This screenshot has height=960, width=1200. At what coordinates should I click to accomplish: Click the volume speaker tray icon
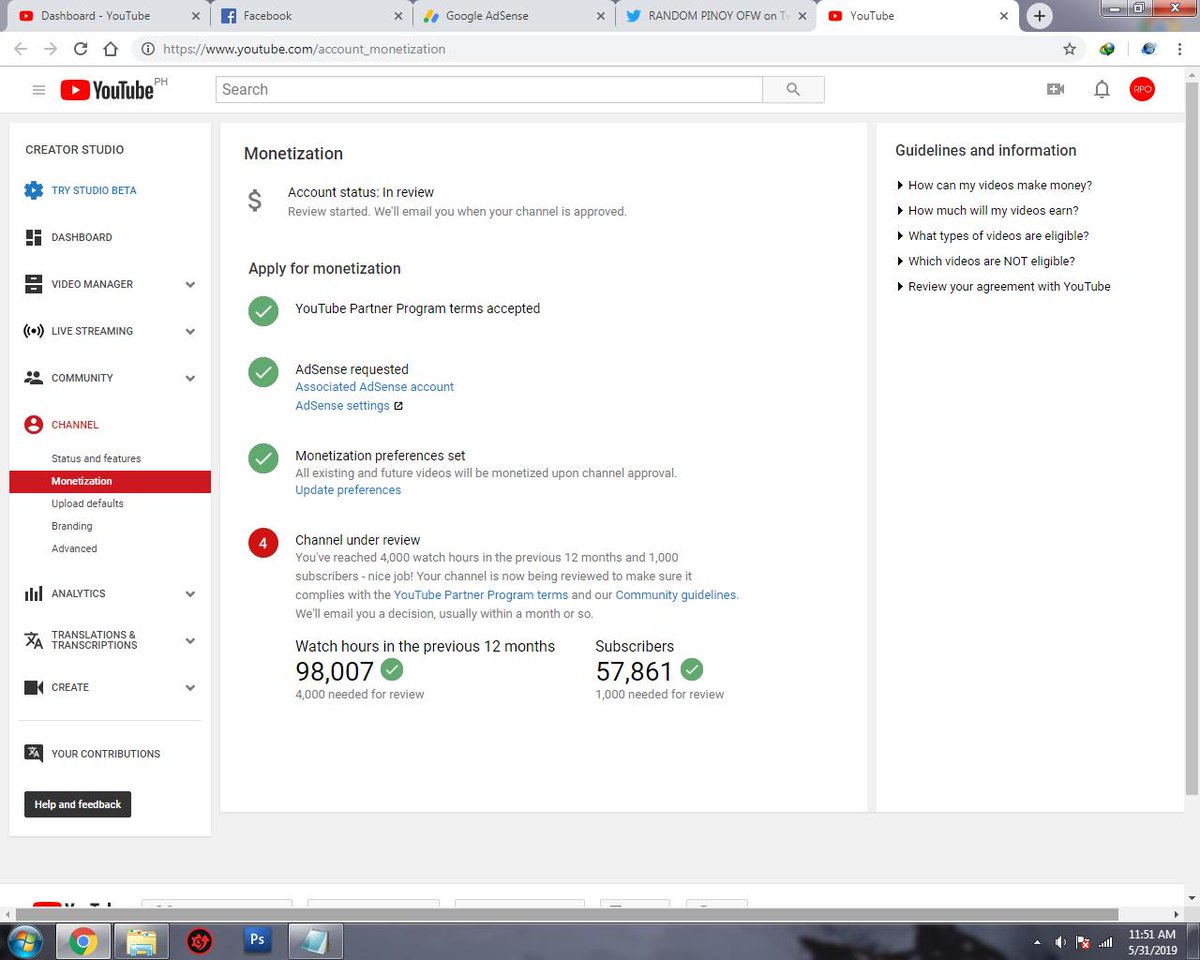pos(1061,942)
